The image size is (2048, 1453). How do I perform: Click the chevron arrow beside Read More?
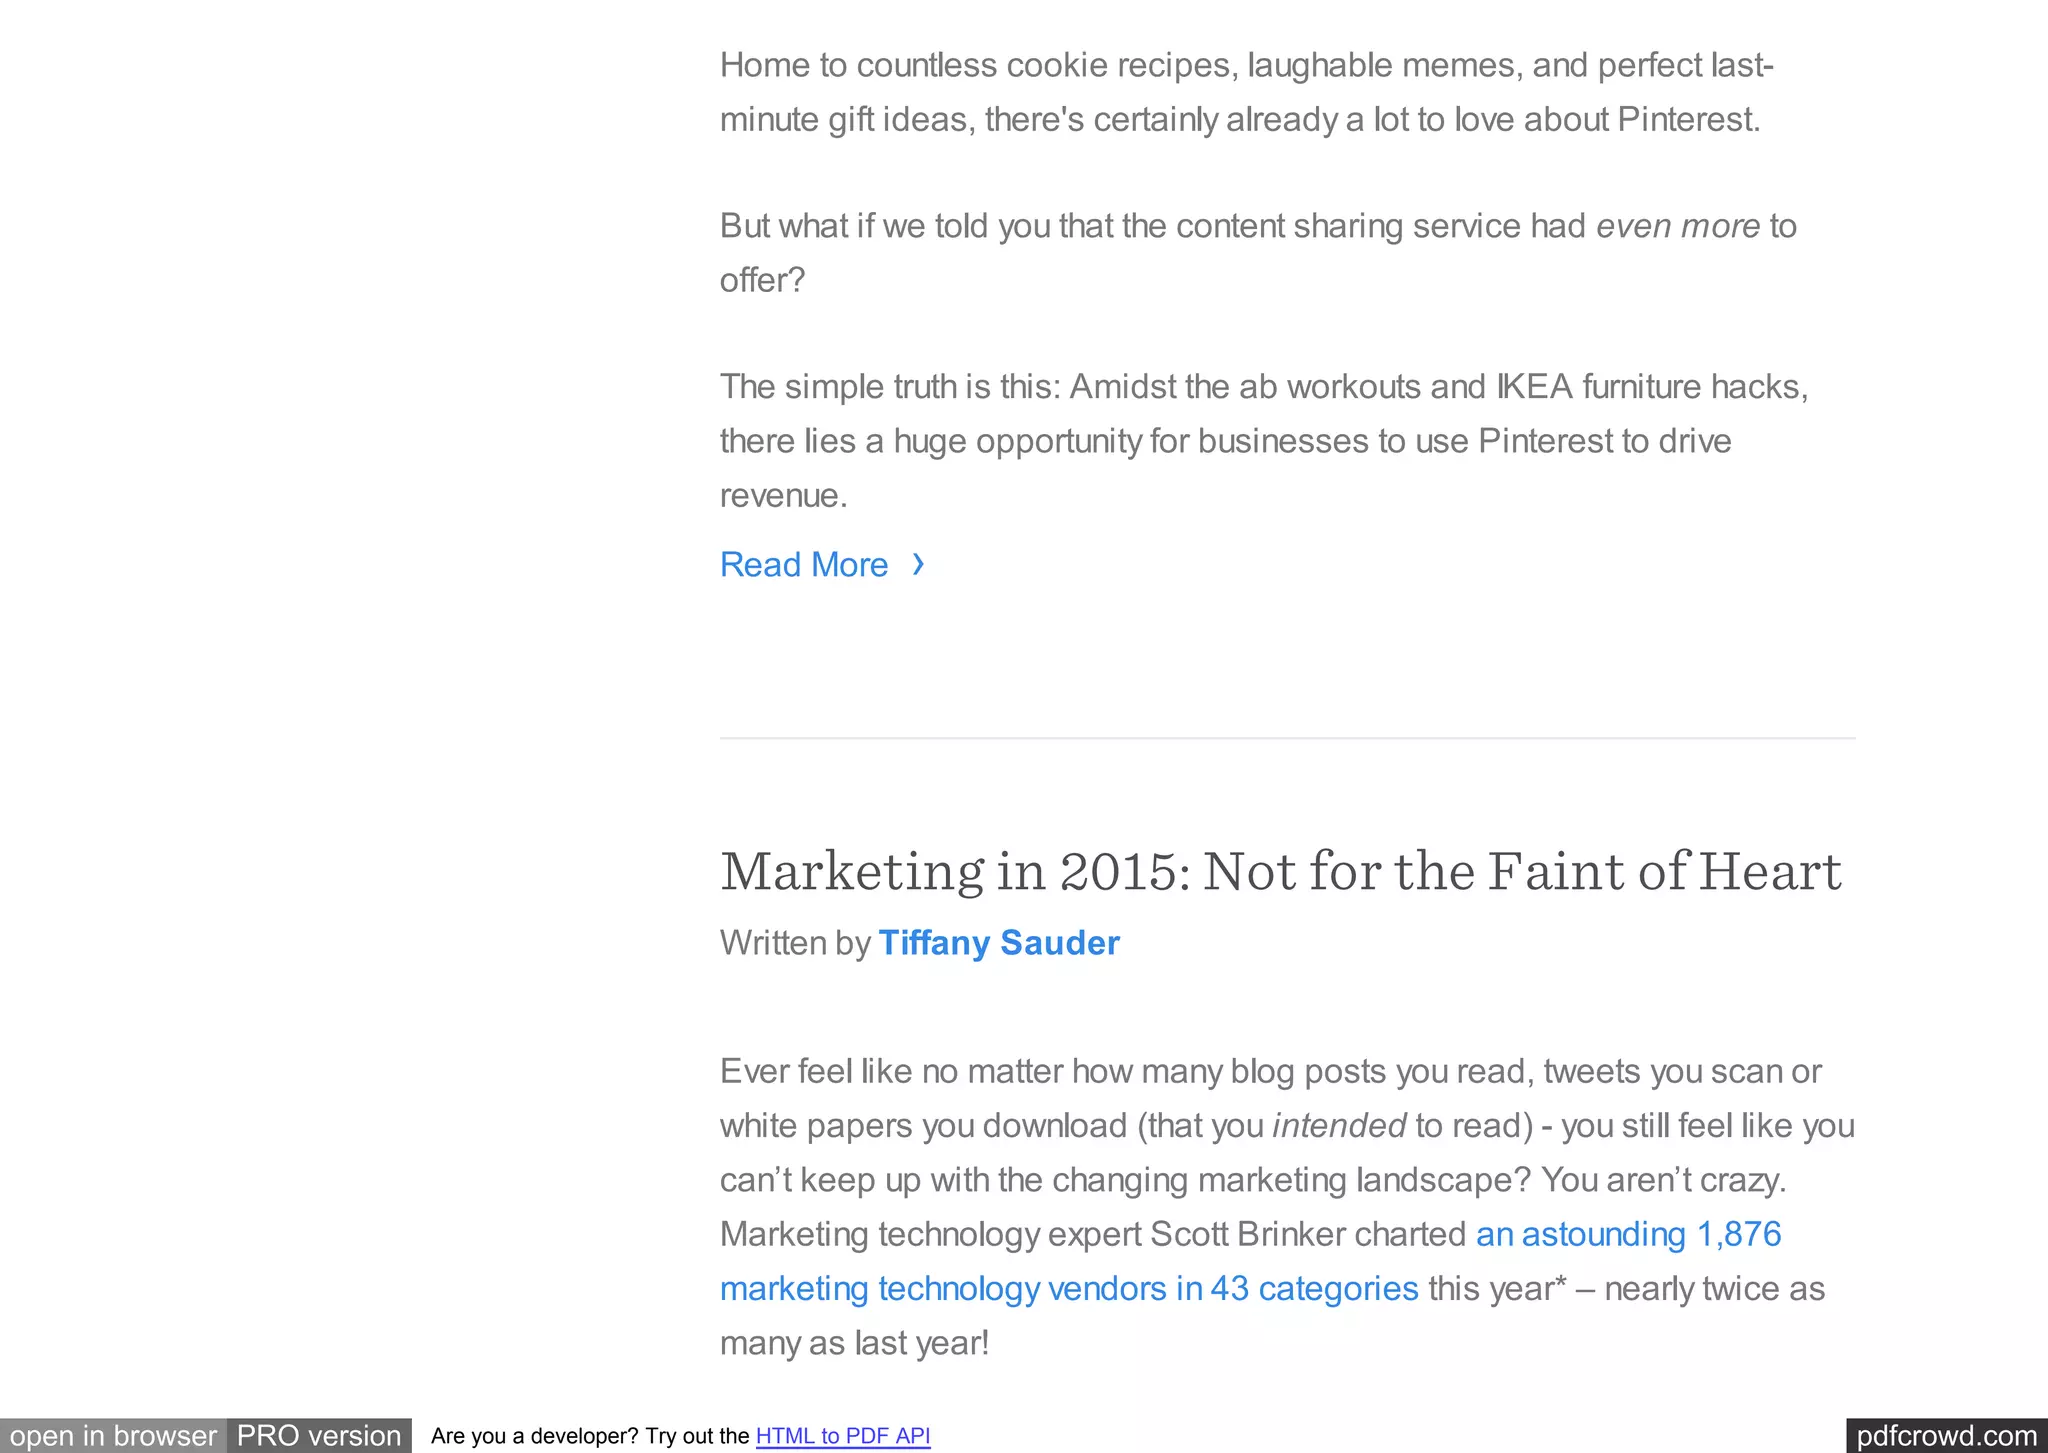pos(918,565)
